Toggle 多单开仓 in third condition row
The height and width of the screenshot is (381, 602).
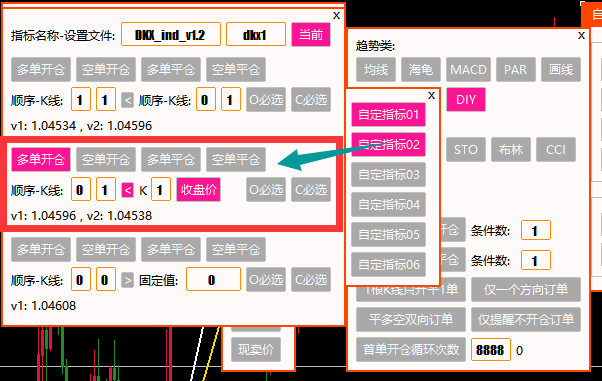41,250
